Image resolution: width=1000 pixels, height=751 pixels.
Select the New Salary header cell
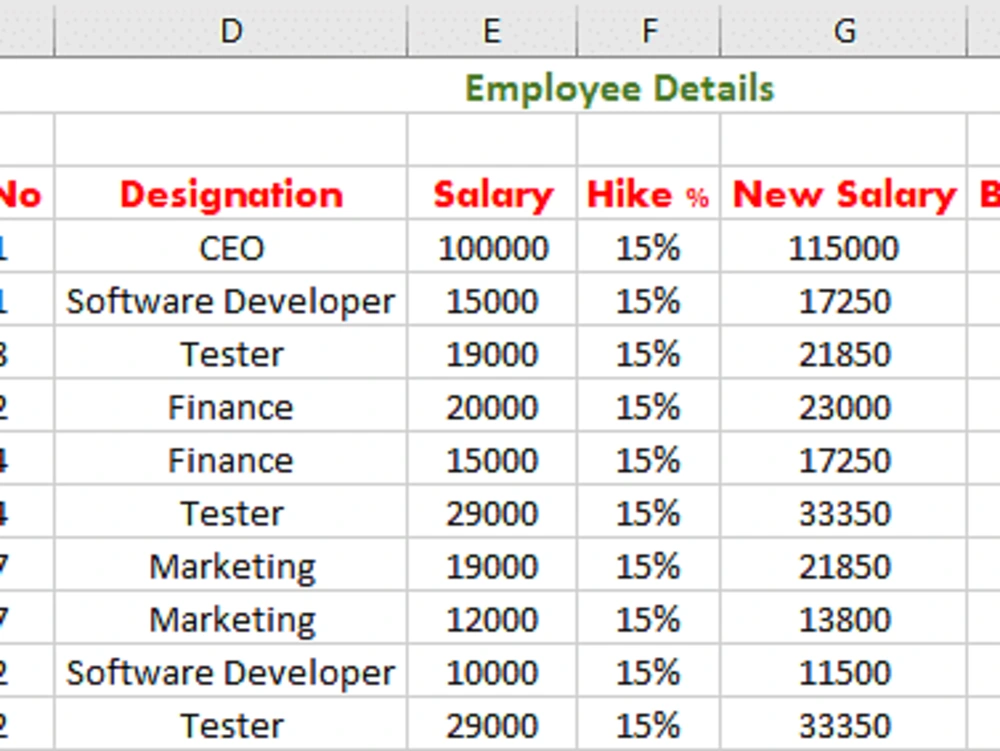coord(844,194)
